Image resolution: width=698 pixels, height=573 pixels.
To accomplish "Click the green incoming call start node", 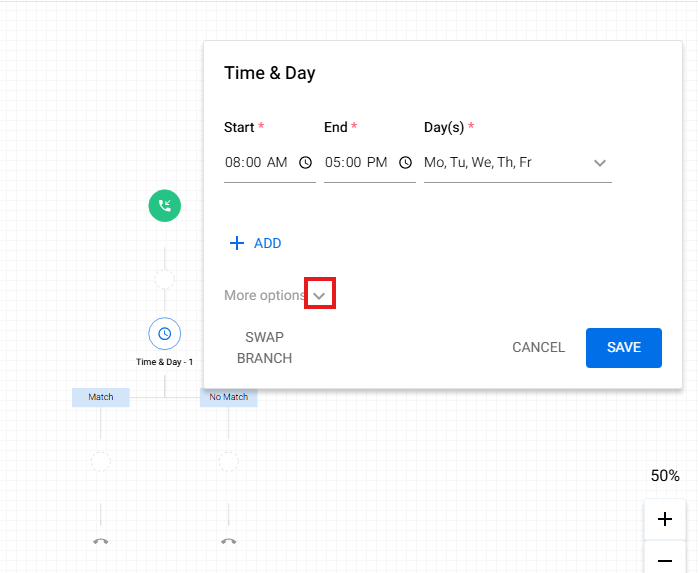I will point(165,206).
